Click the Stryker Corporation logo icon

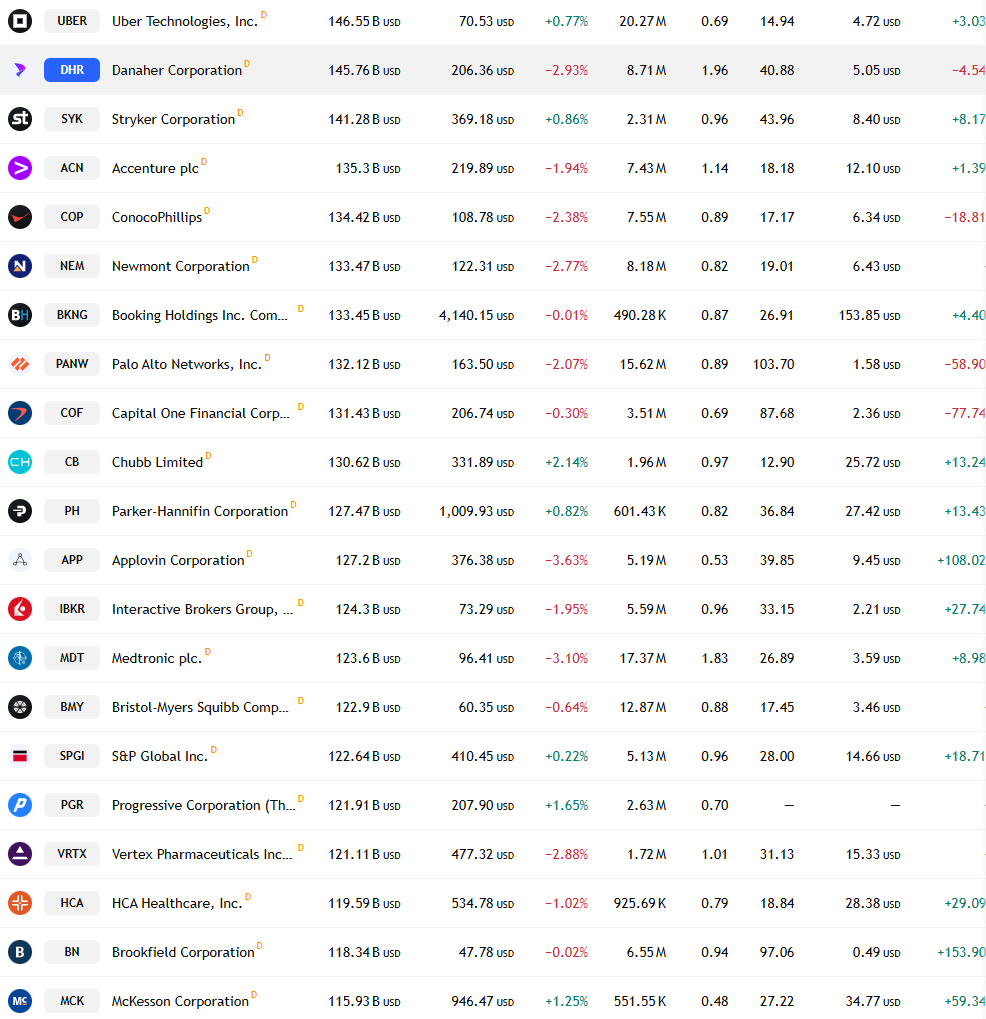(x=20, y=119)
